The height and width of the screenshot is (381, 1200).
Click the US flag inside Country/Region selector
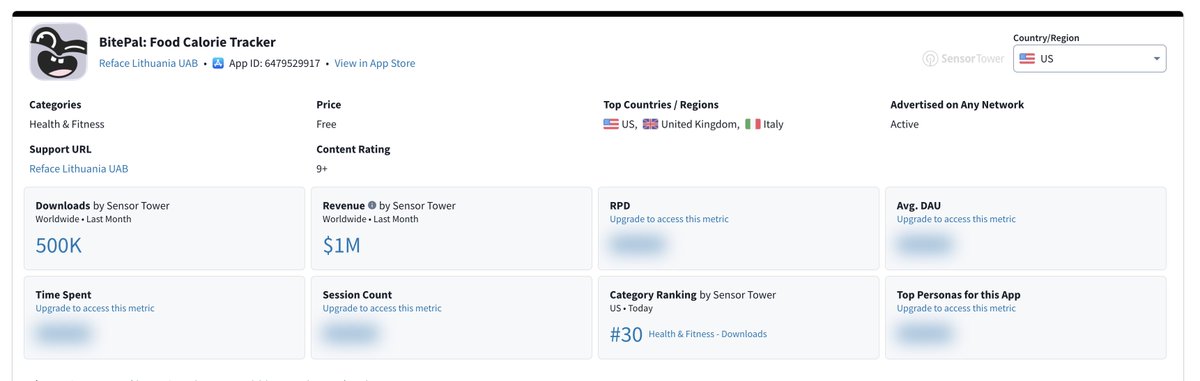point(1026,59)
